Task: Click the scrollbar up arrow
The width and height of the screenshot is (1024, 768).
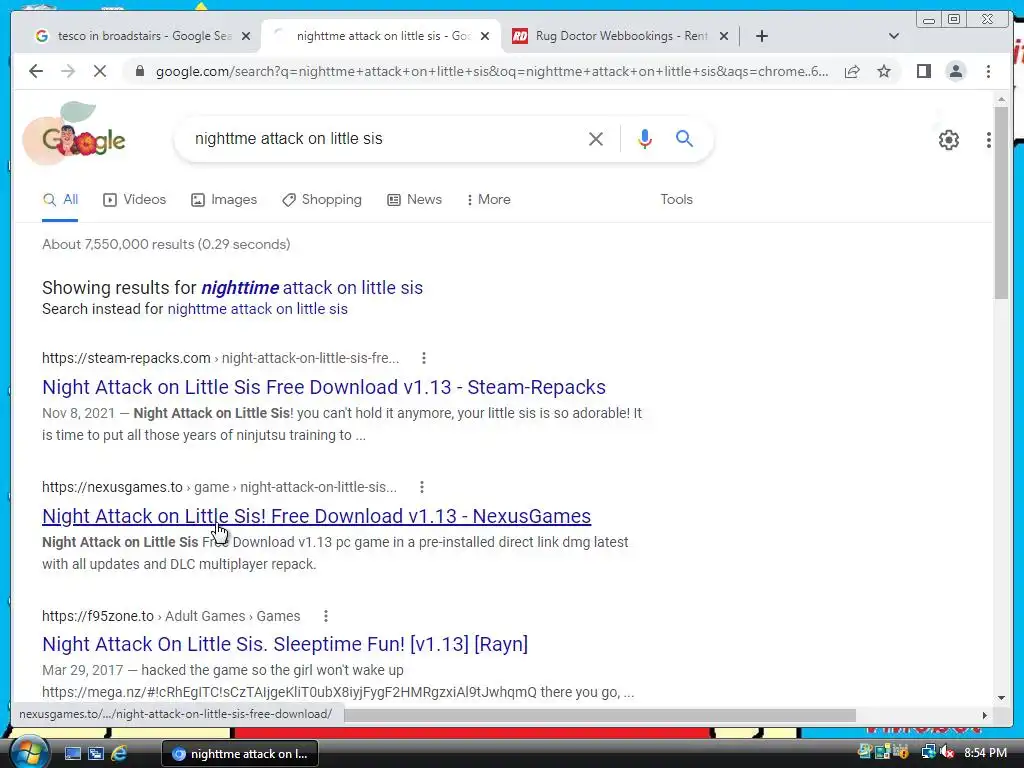Action: click(1001, 99)
